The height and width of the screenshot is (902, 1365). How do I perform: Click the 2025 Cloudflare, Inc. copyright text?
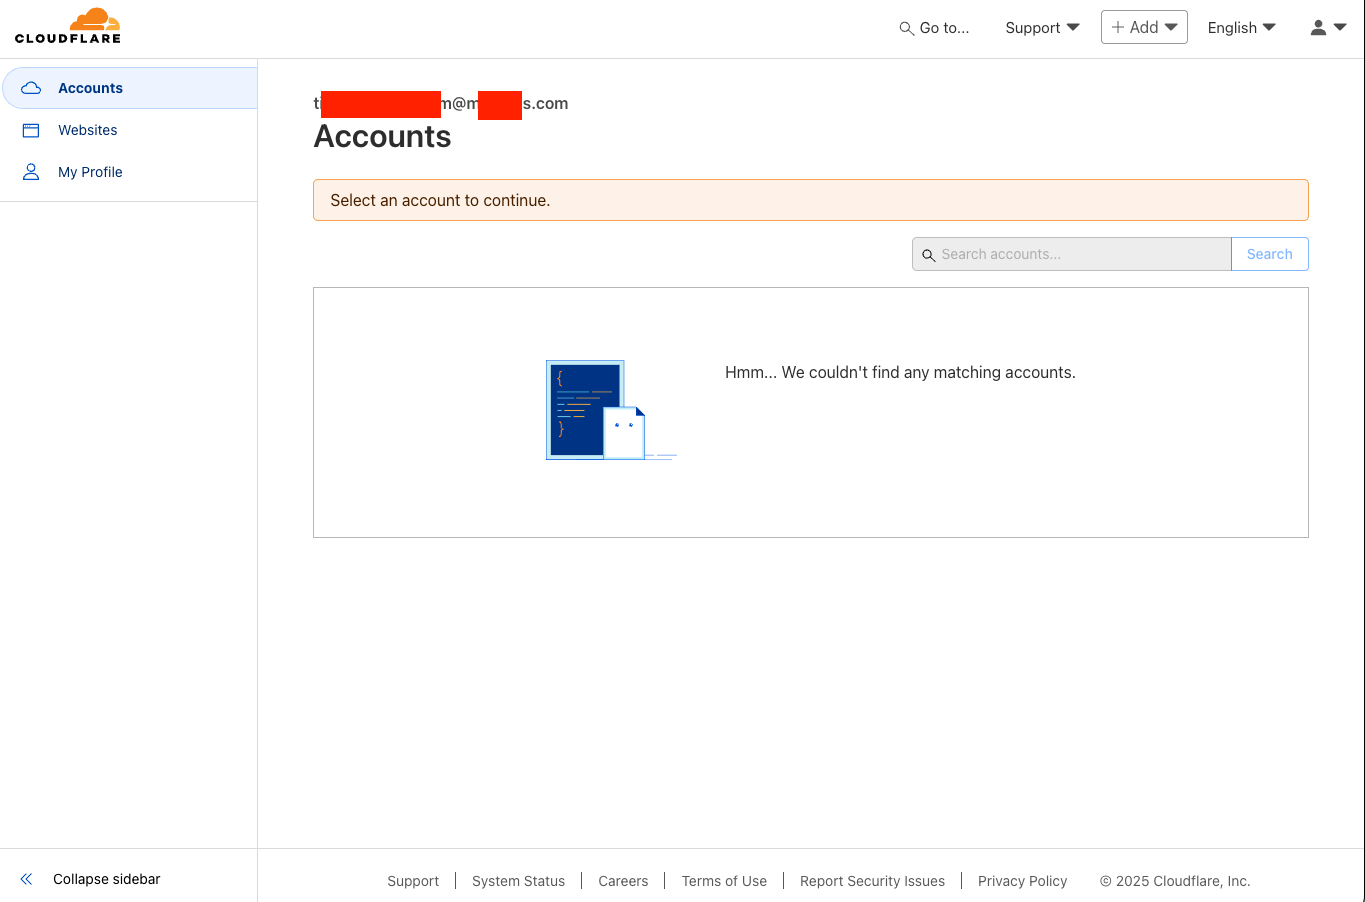click(1175, 881)
